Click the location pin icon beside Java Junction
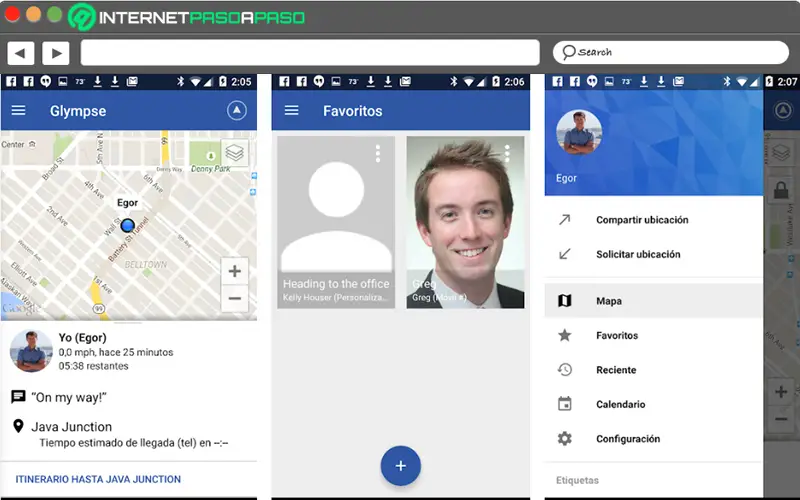Viewport: 800px width, 500px height. (x=18, y=426)
